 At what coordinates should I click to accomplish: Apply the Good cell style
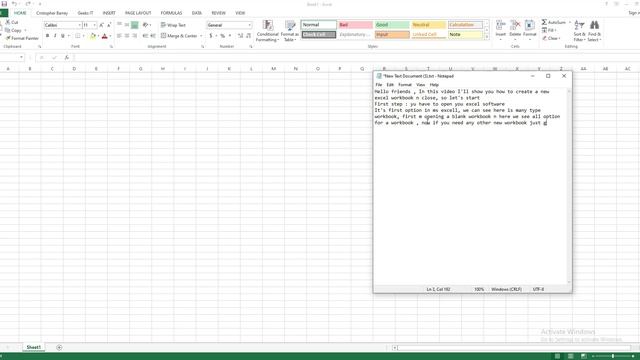click(x=392, y=25)
